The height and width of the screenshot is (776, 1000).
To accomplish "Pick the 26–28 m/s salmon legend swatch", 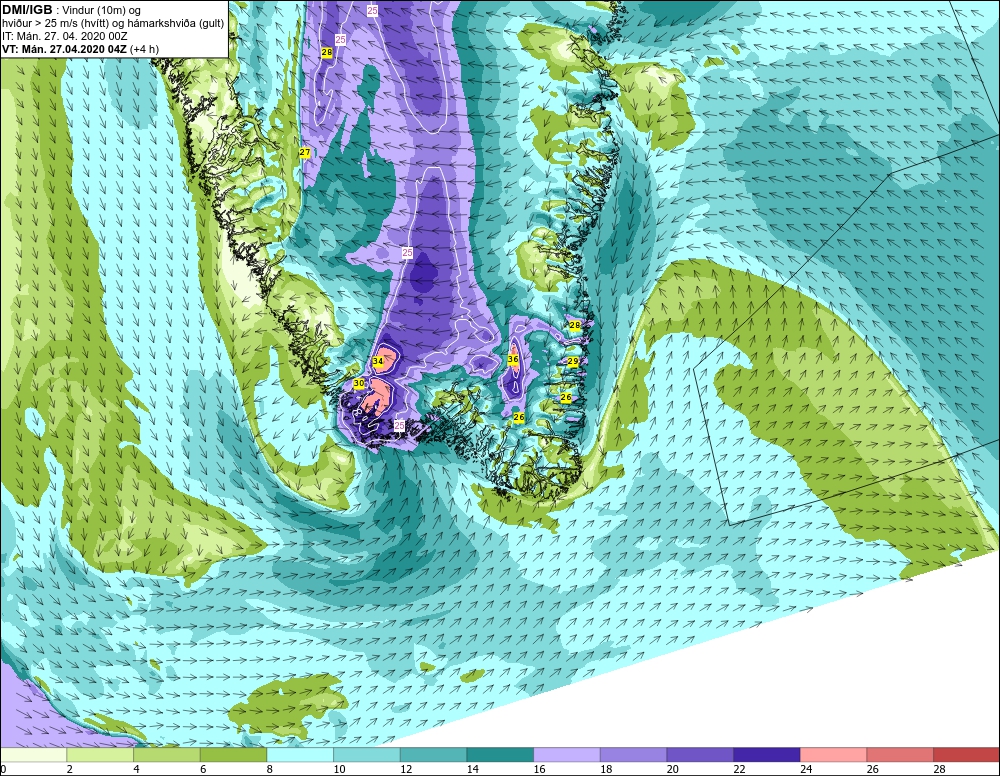I will pyautogui.click(x=900, y=755).
